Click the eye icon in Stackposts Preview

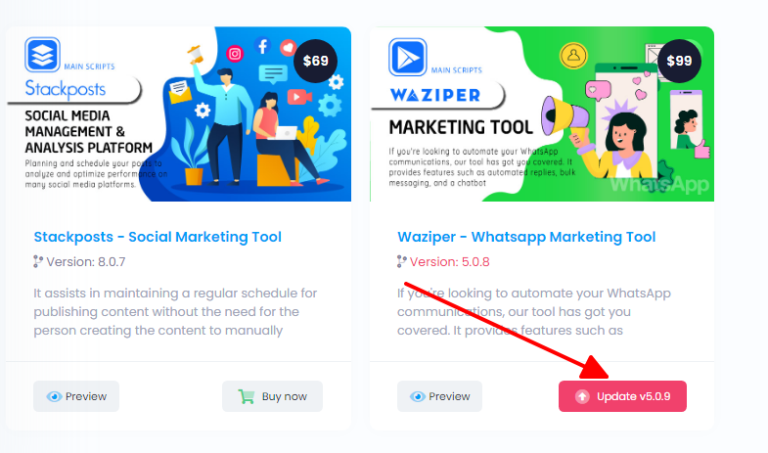[x=54, y=396]
